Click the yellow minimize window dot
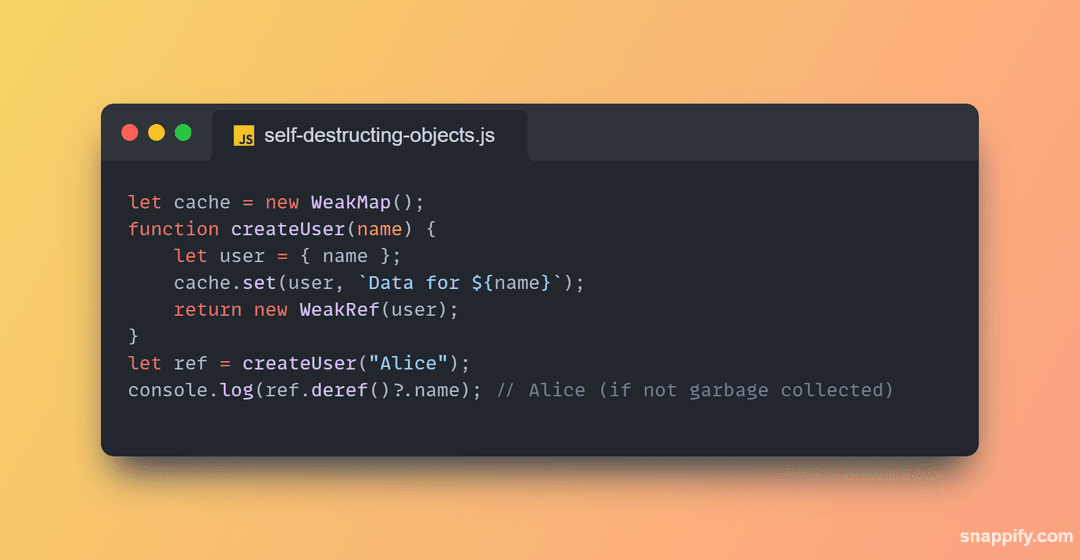 pos(156,132)
